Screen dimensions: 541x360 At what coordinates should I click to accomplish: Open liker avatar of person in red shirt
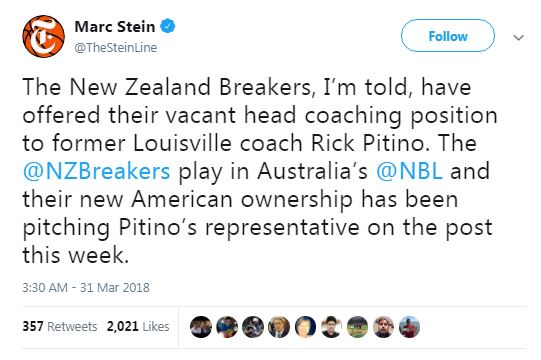click(410, 327)
